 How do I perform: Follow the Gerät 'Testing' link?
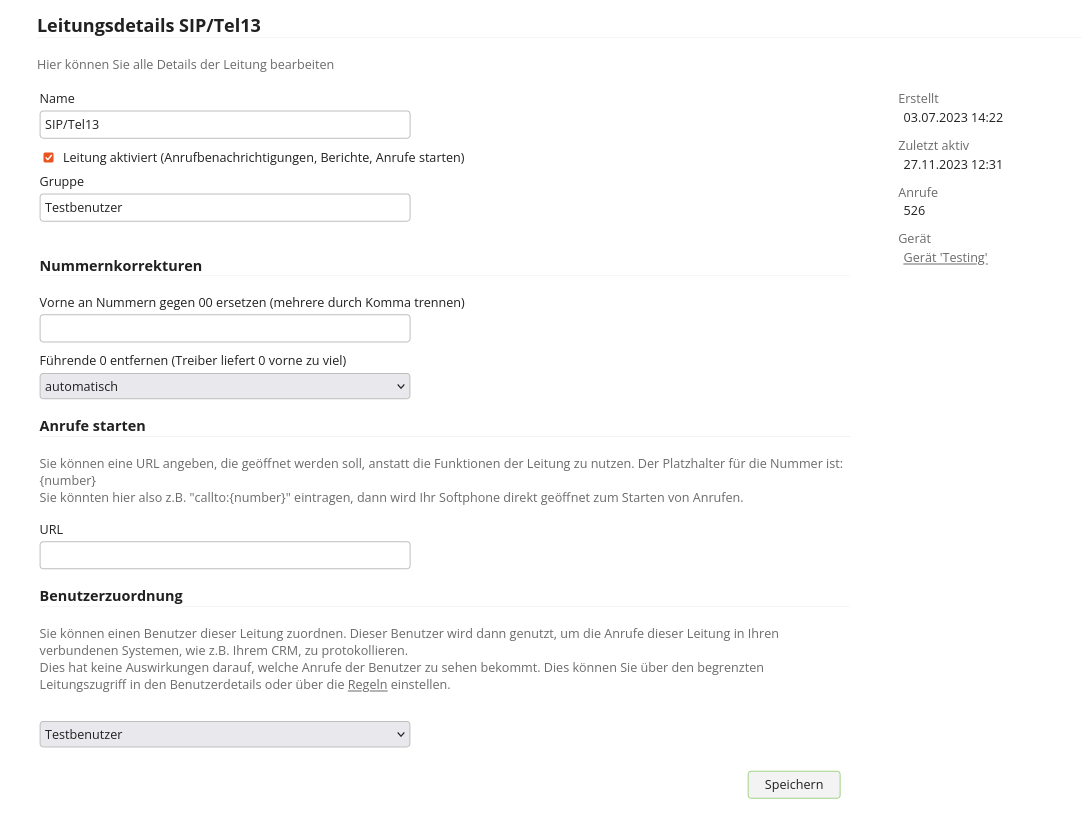click(x=945, y=258)
